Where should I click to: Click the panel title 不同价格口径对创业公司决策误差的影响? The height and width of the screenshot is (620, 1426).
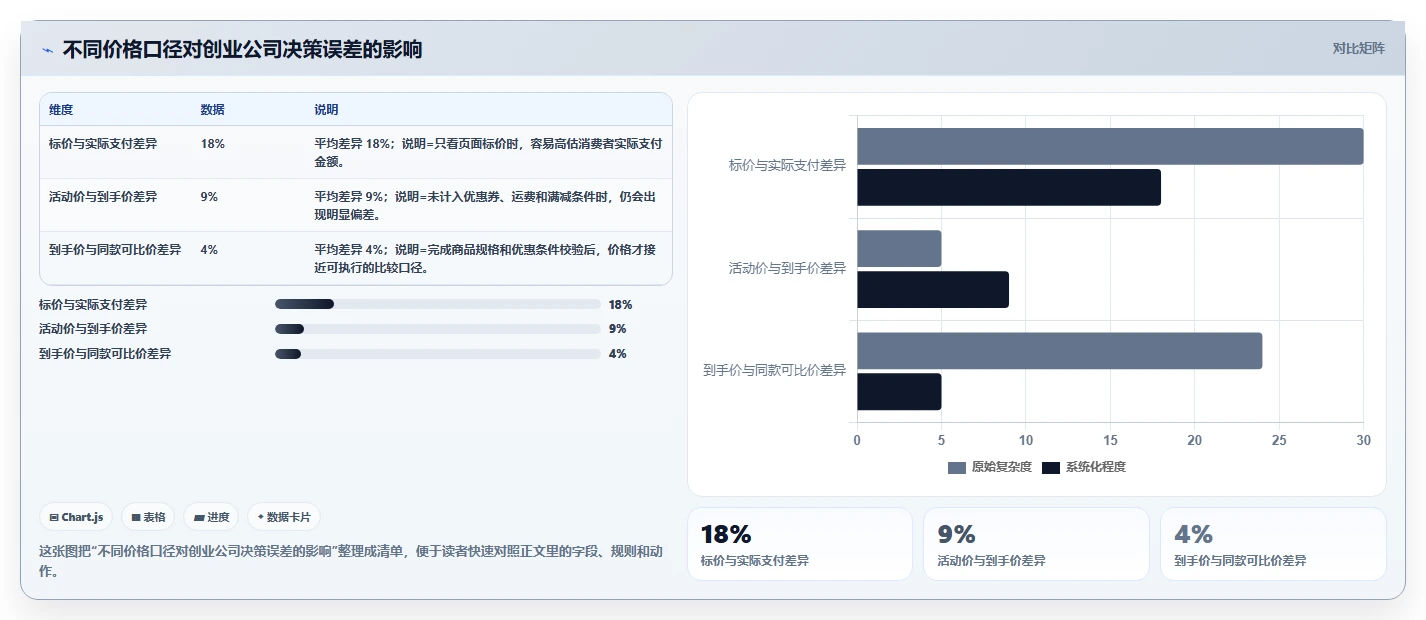pos(242,49)
